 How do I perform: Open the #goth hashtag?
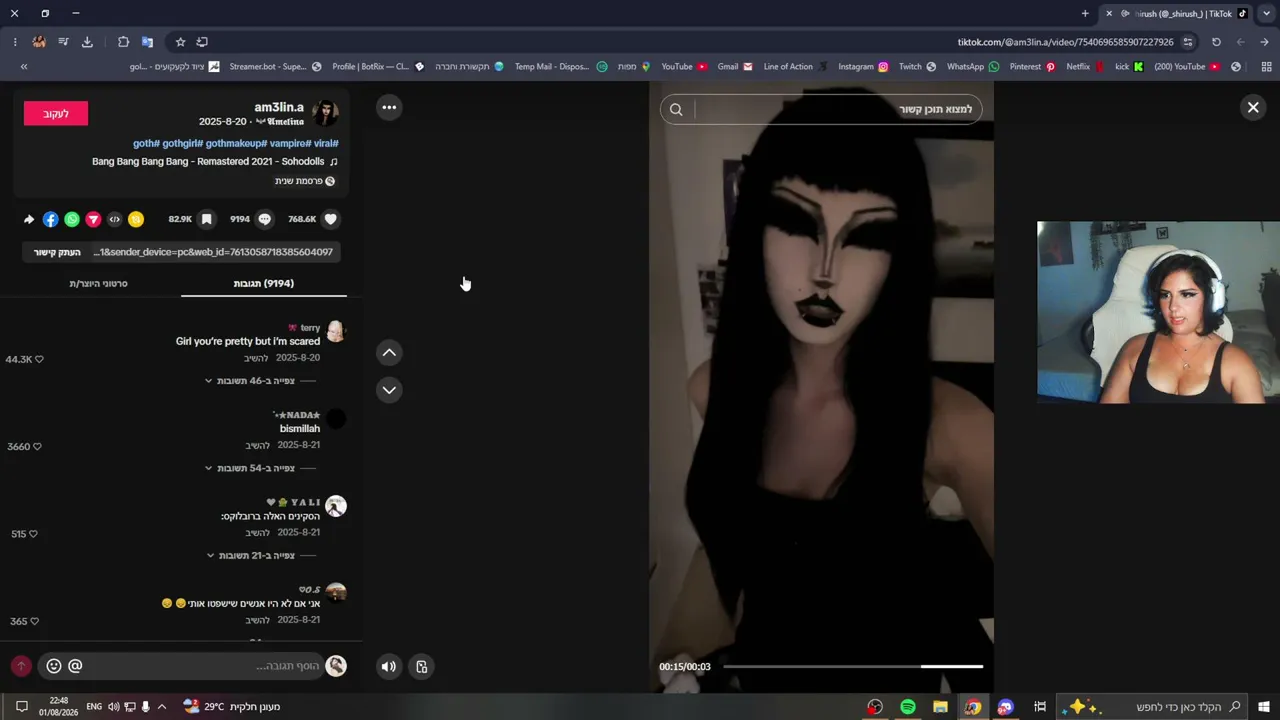point(146,143)
